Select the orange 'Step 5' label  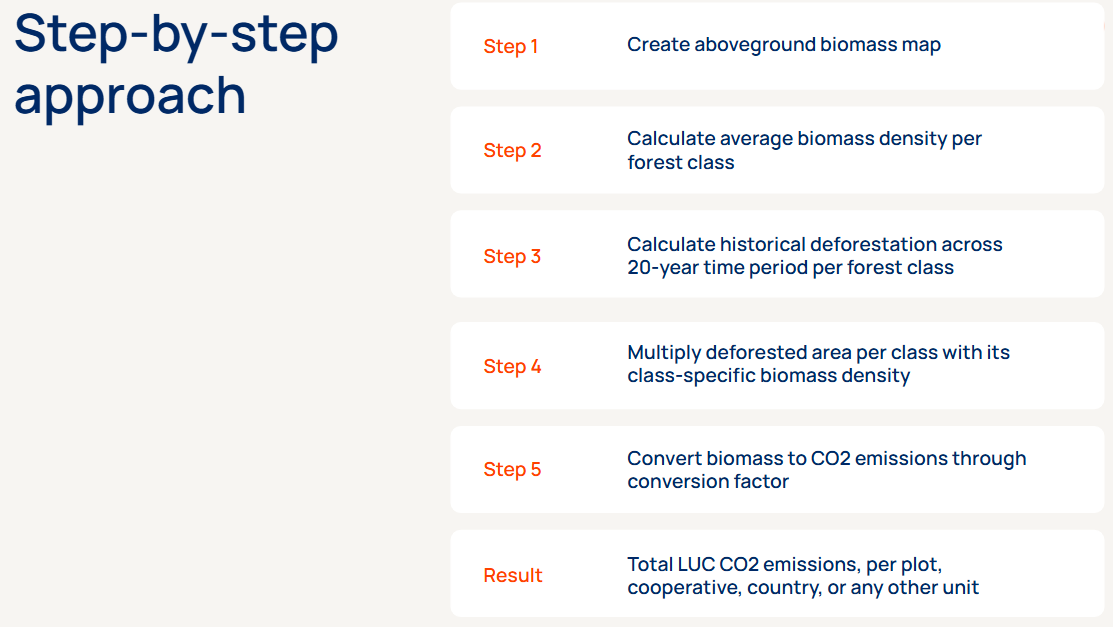512,469
